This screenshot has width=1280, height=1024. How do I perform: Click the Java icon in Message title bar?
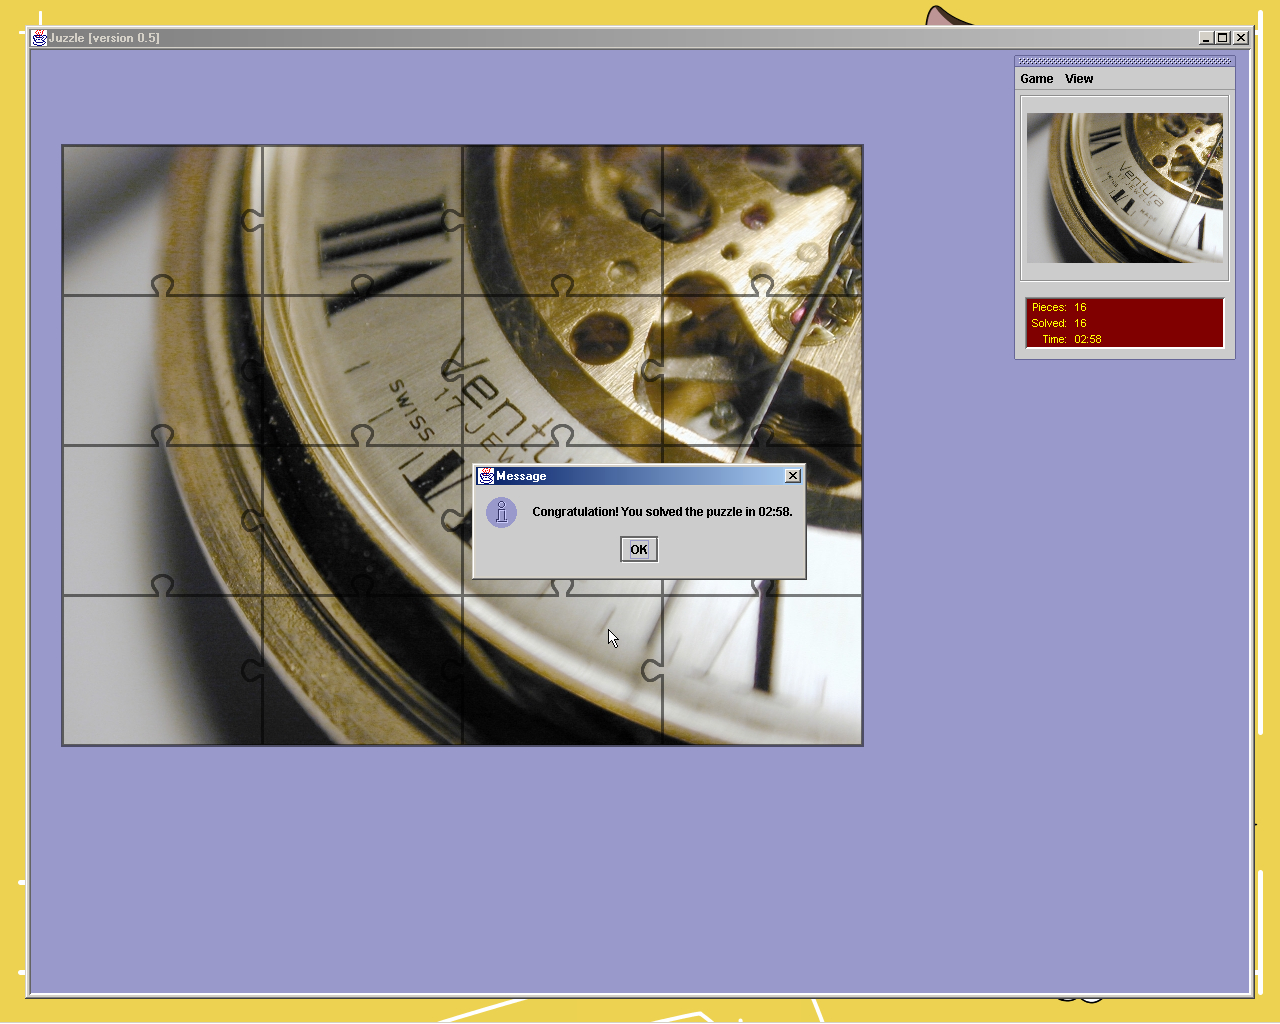[x=486, y=476]
